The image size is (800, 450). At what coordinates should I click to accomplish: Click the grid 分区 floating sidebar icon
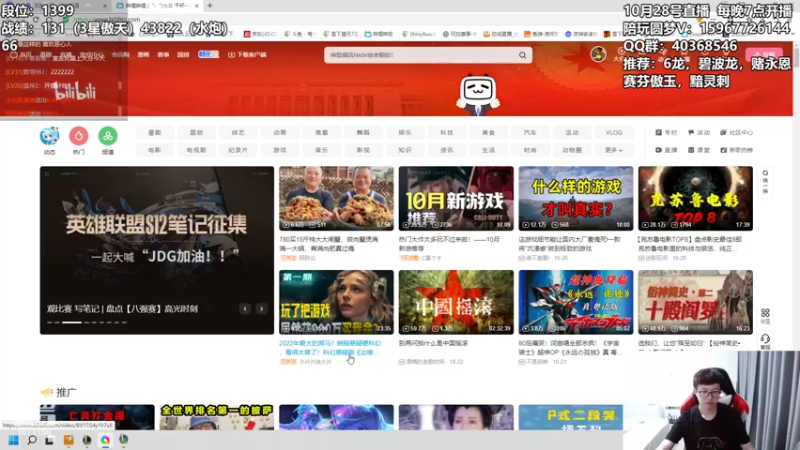(x=765, y=315)
